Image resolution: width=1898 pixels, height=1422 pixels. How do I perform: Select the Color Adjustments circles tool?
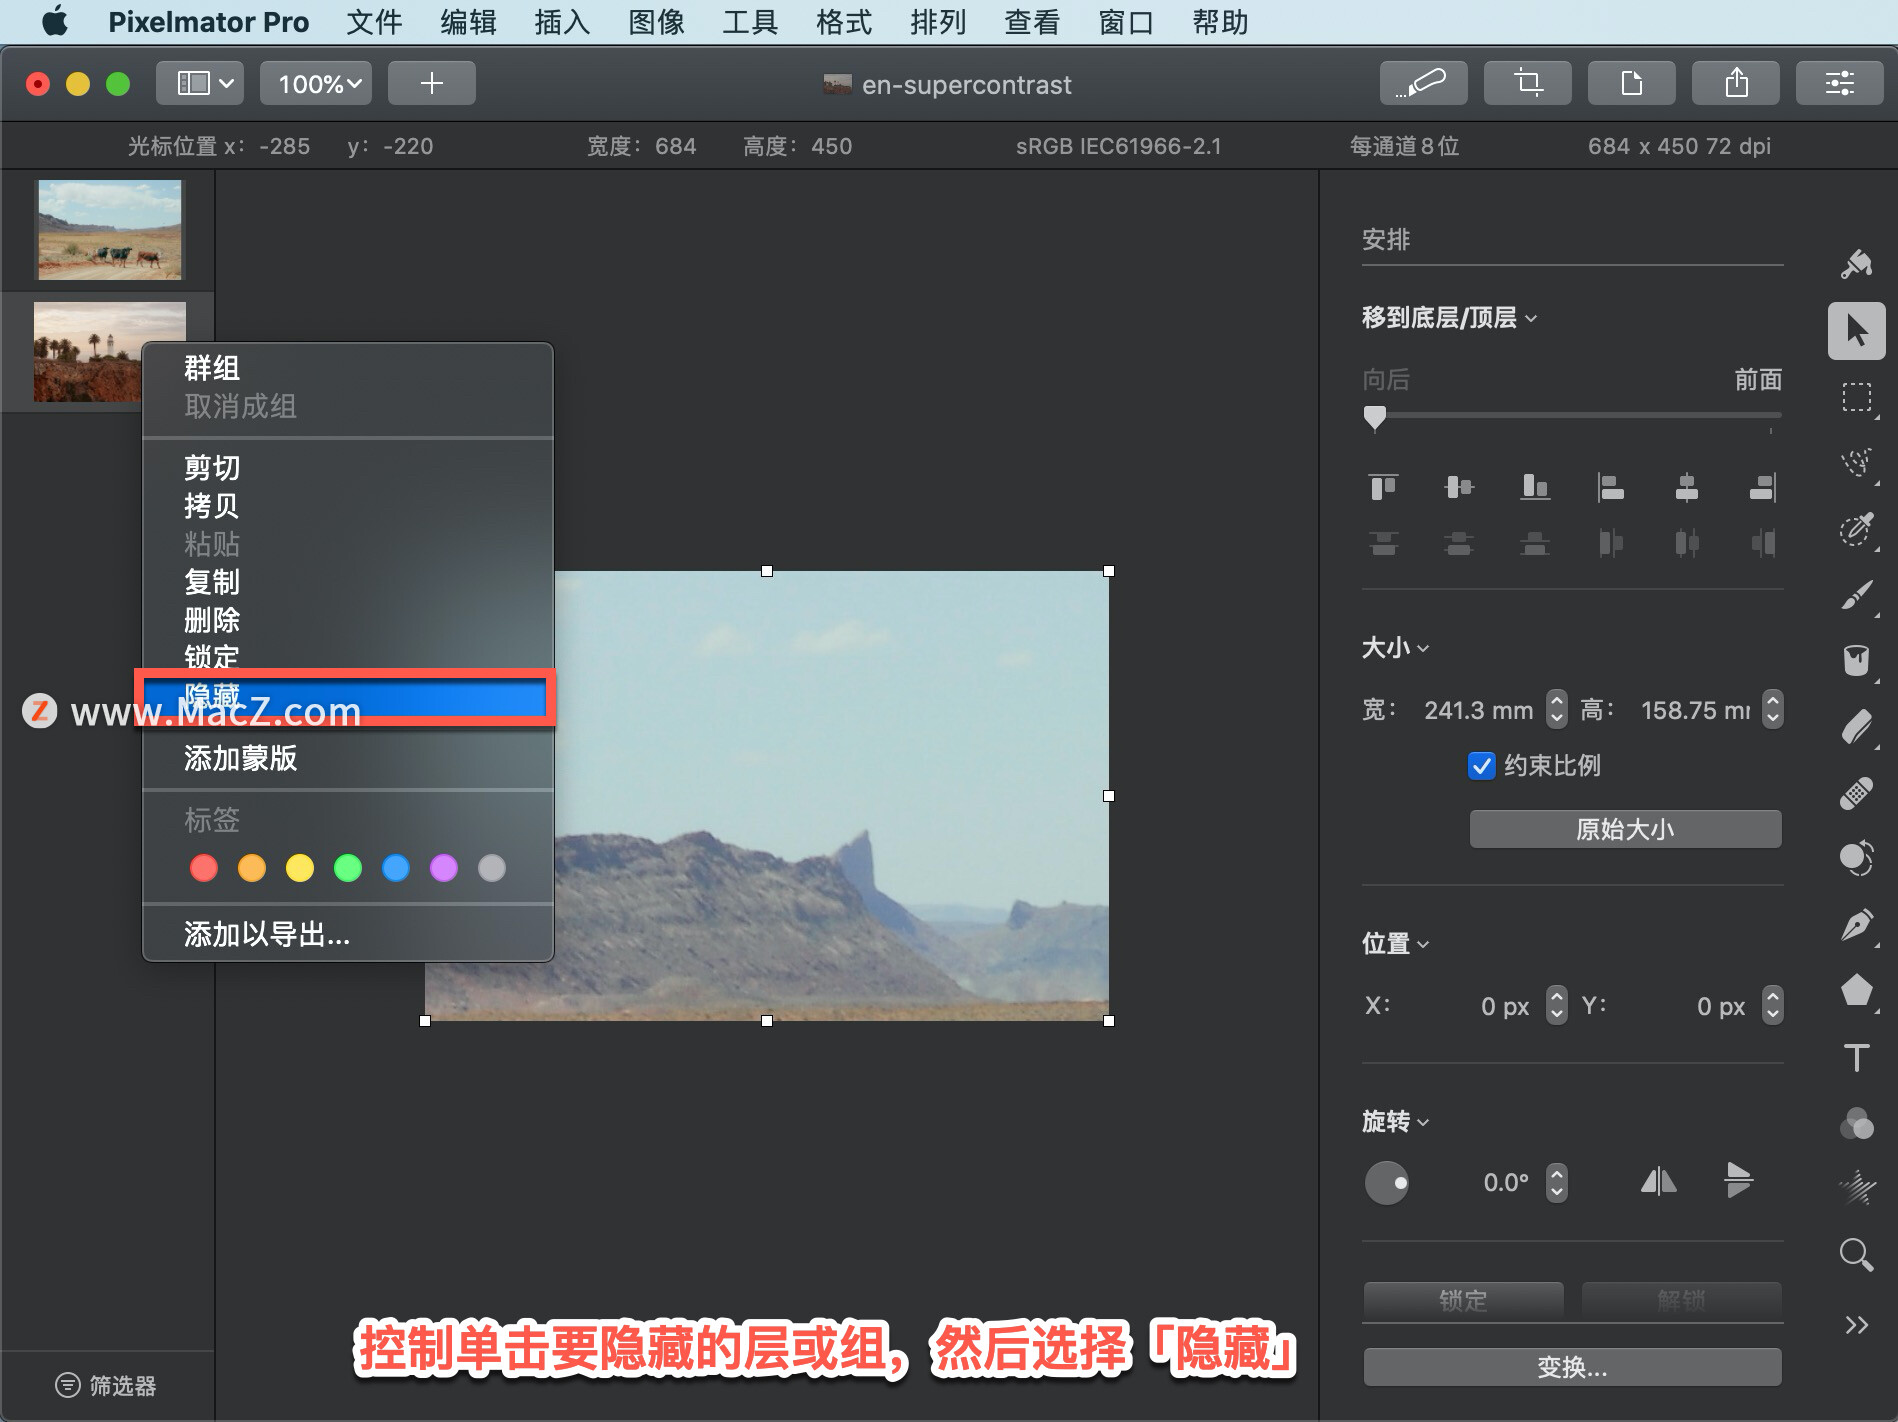1856,1123
